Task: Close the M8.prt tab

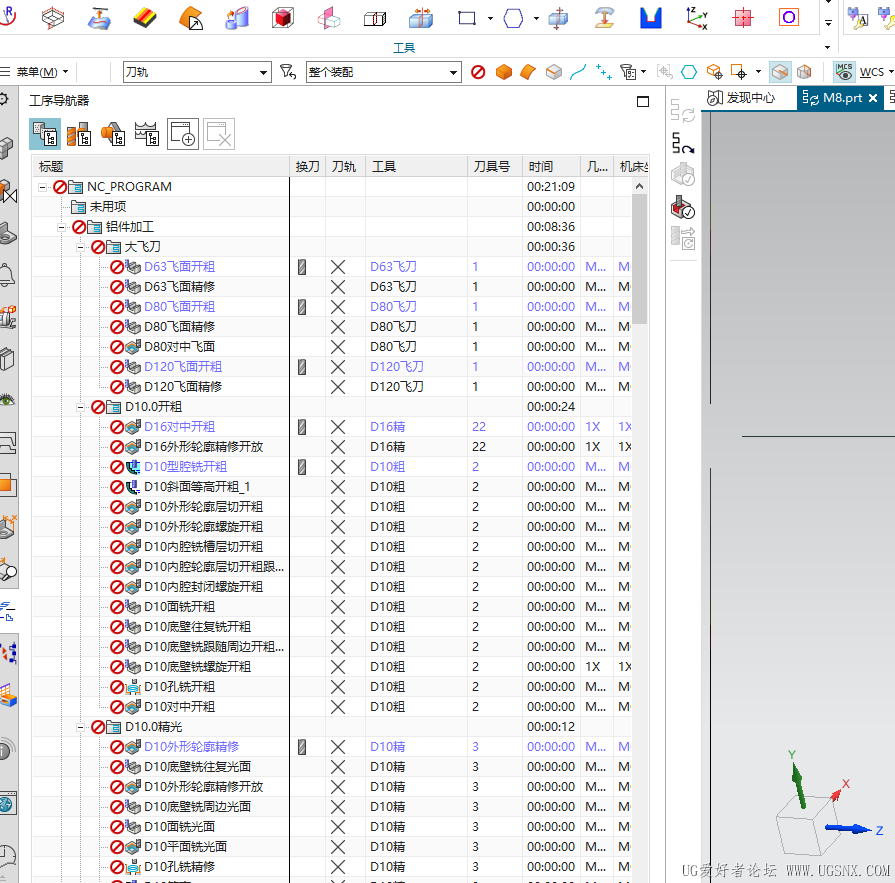Action: (x=873, y=98)
